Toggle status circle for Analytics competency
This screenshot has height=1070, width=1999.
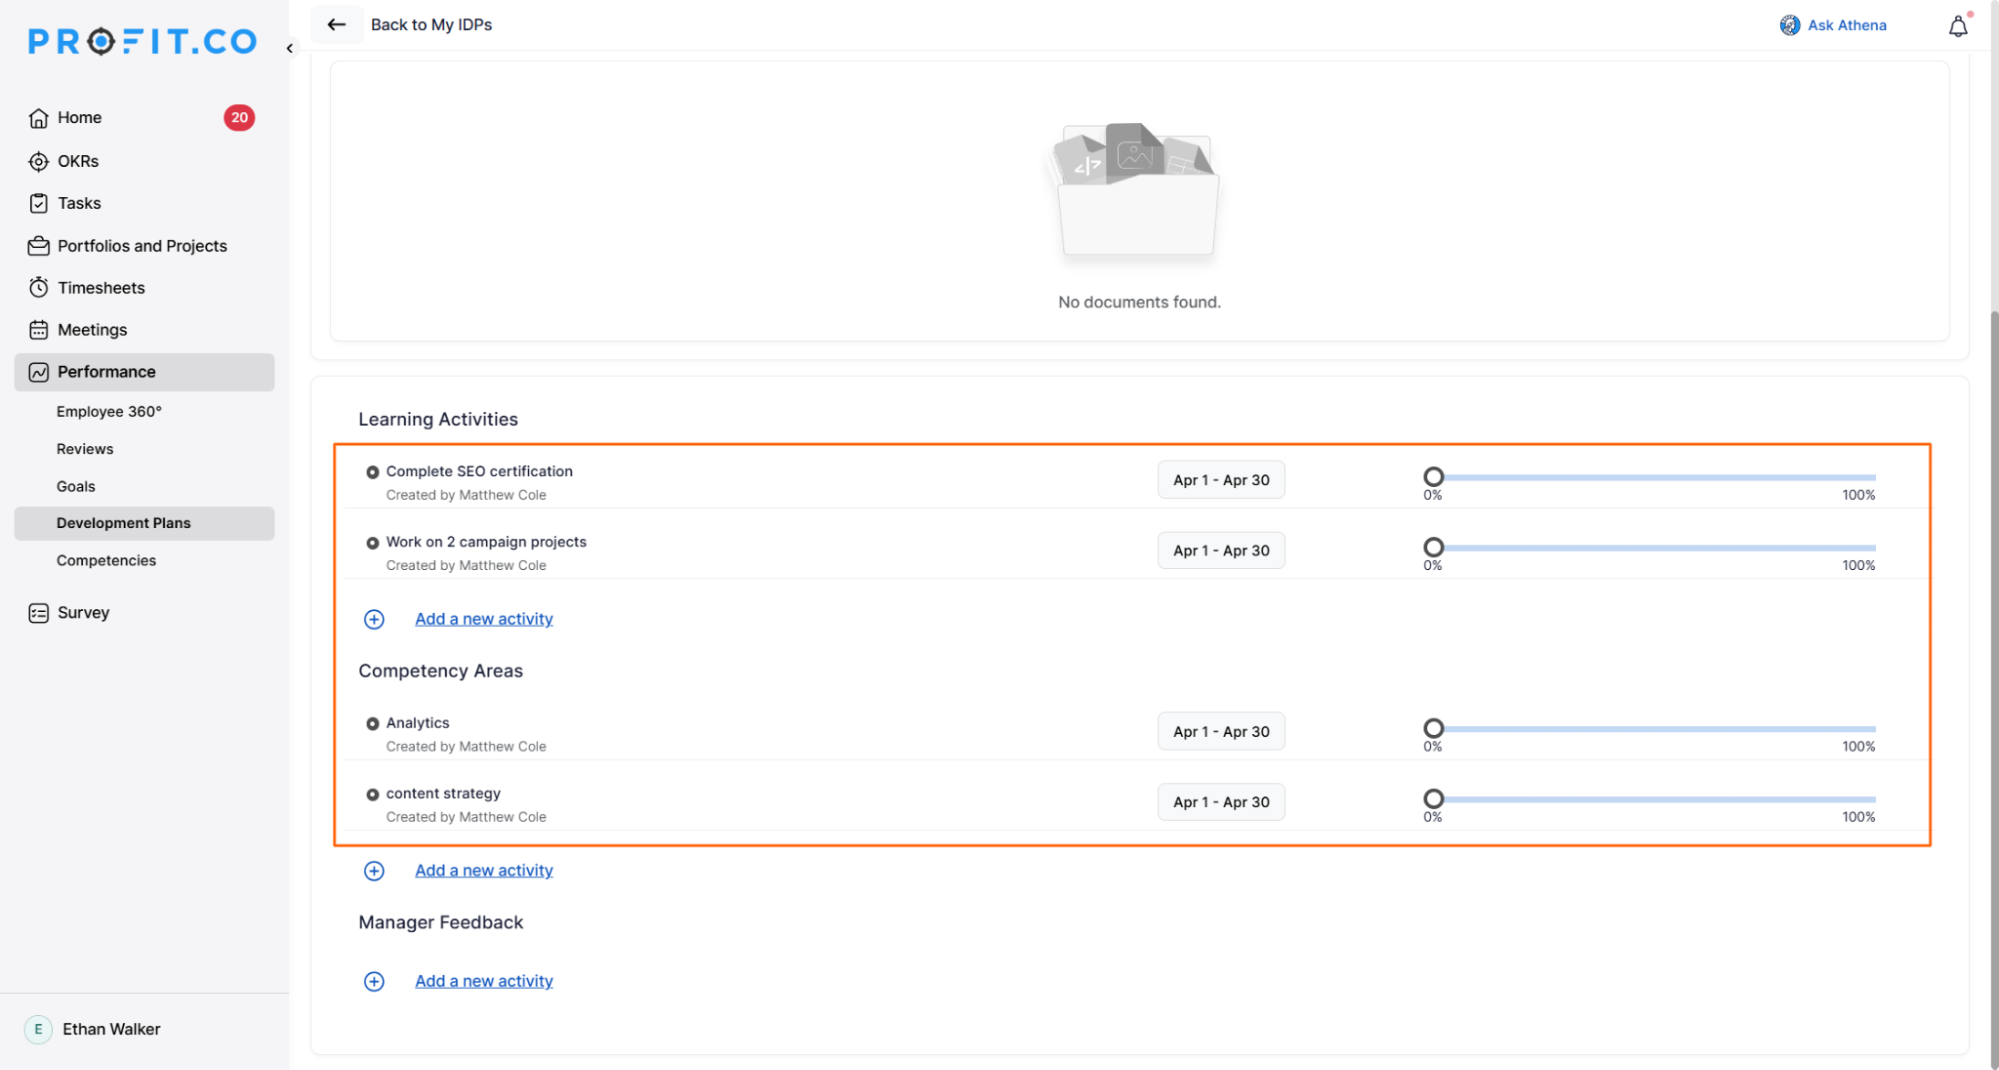(x=372, y=723)
